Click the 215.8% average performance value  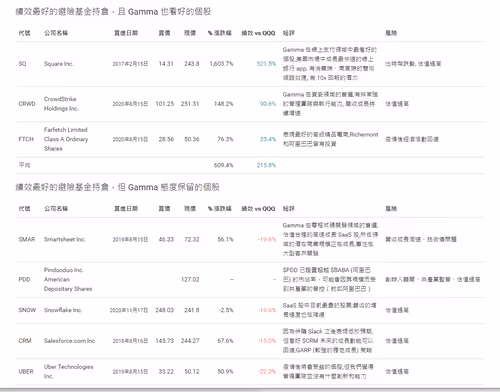point(266,165)
